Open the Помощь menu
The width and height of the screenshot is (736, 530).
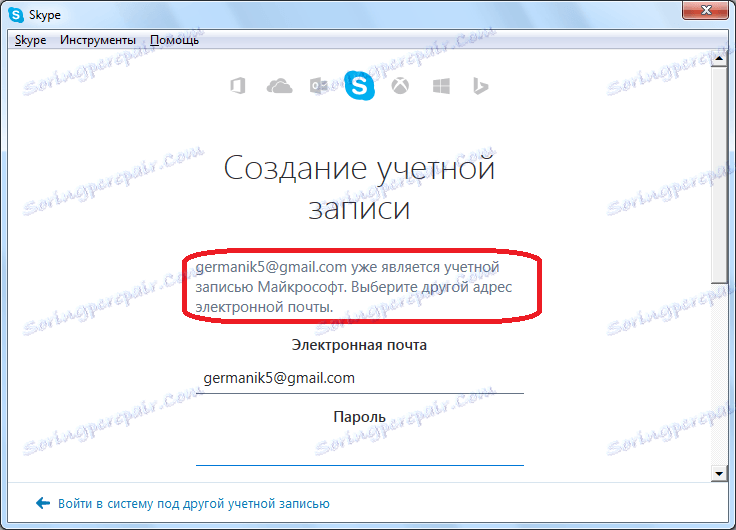pos(174,40)
